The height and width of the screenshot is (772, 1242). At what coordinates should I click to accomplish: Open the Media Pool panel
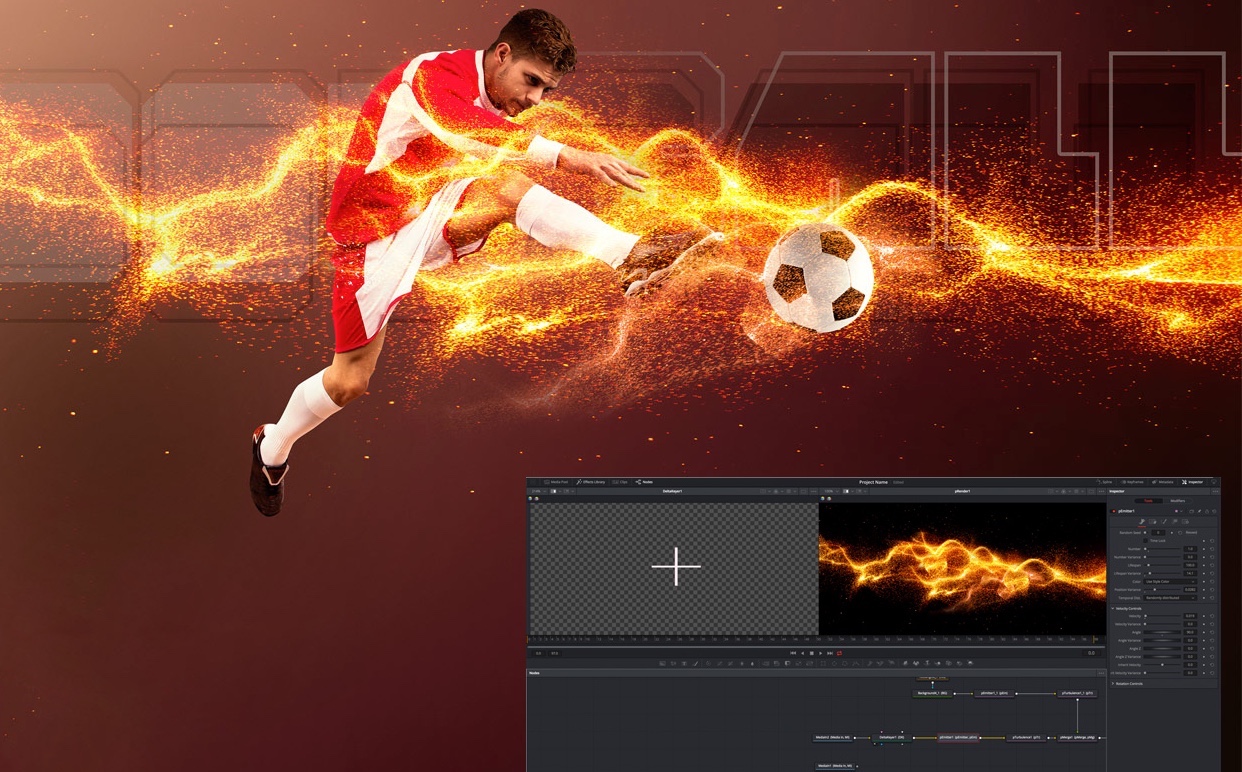tap(556, 482)
